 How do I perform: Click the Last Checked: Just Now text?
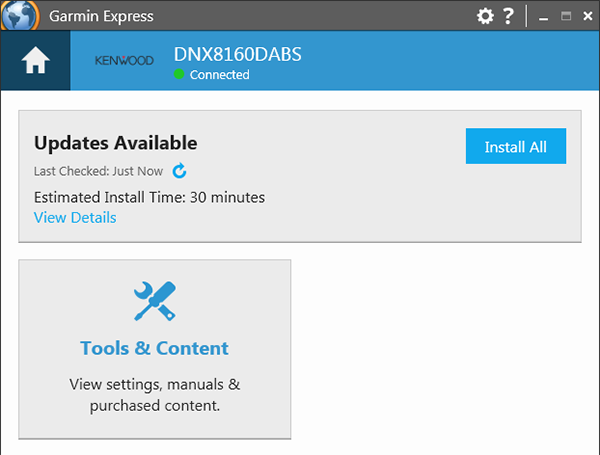point(98,171)
